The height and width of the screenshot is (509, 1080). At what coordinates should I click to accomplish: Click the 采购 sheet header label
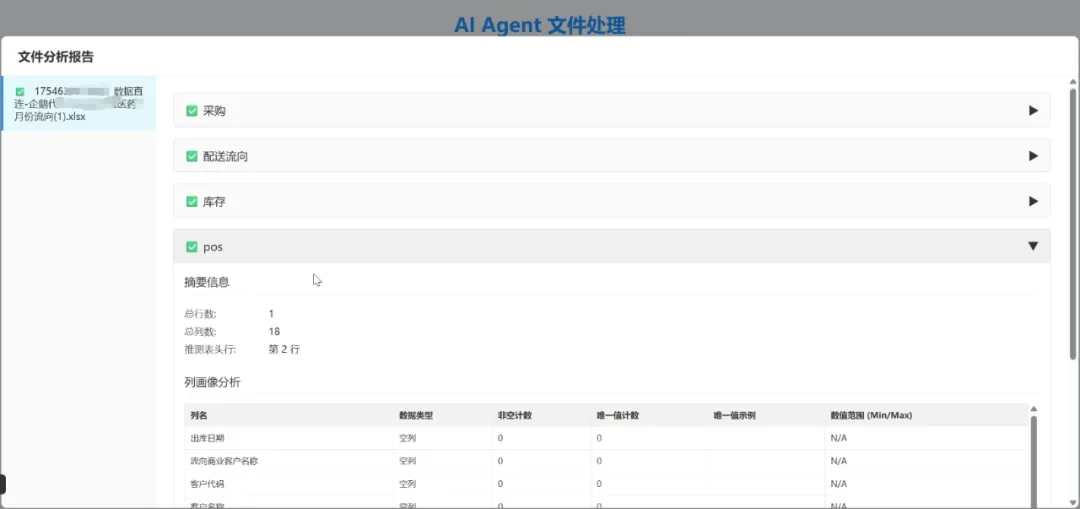coord(214,111)
